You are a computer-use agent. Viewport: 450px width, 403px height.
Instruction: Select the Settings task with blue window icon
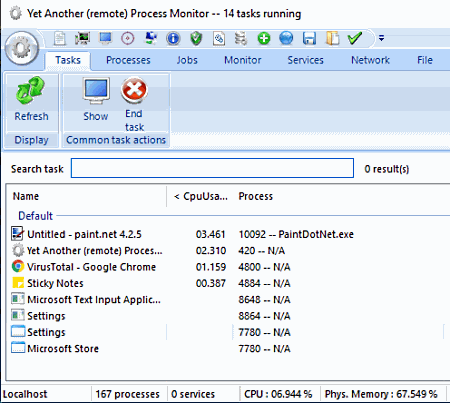(46, 332)
